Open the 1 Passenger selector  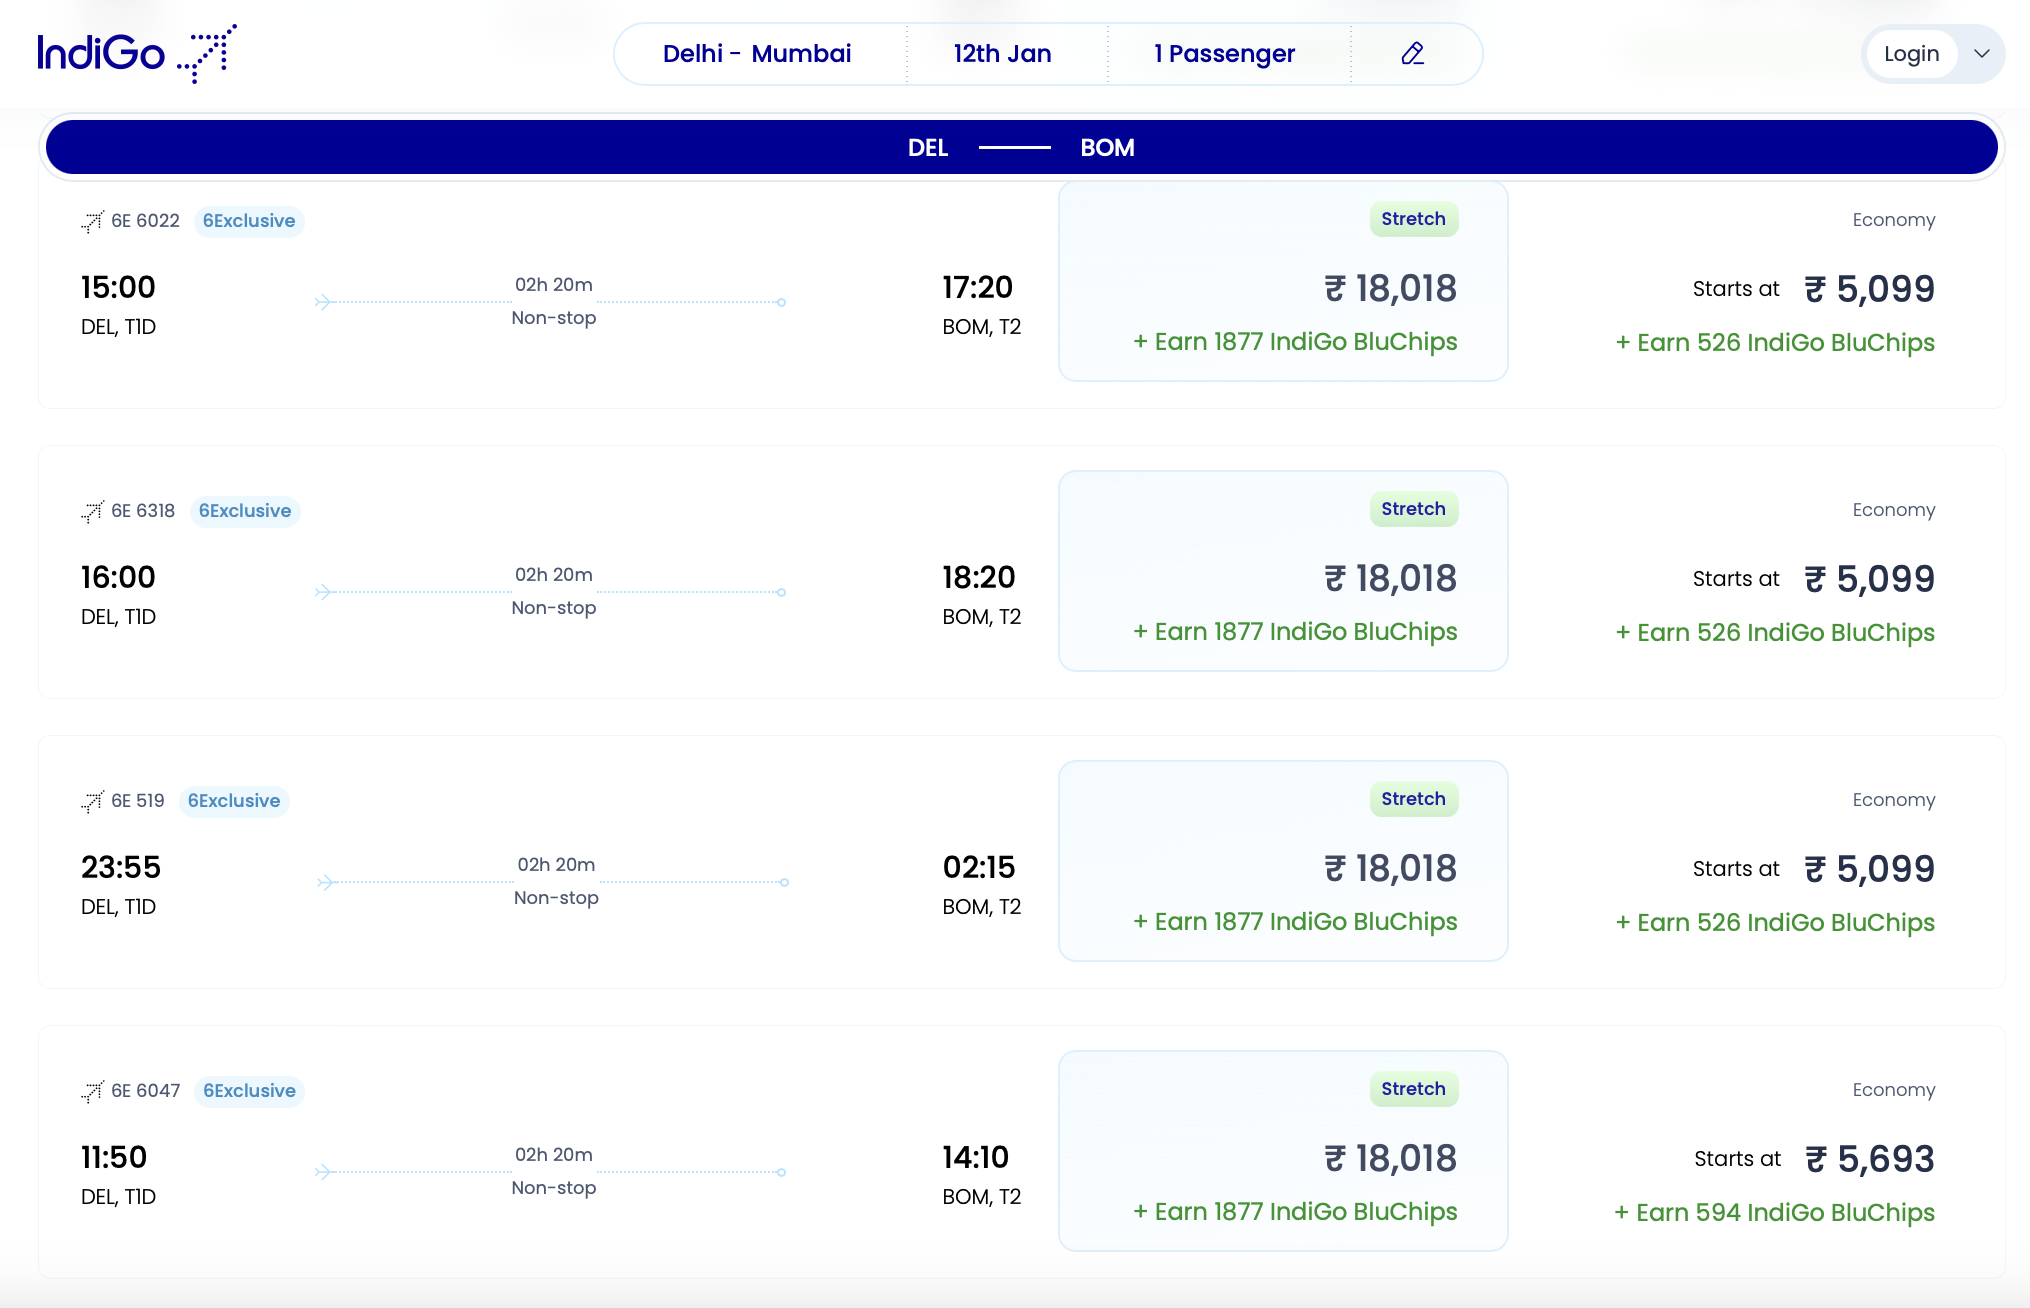[x=1224, y=53]
